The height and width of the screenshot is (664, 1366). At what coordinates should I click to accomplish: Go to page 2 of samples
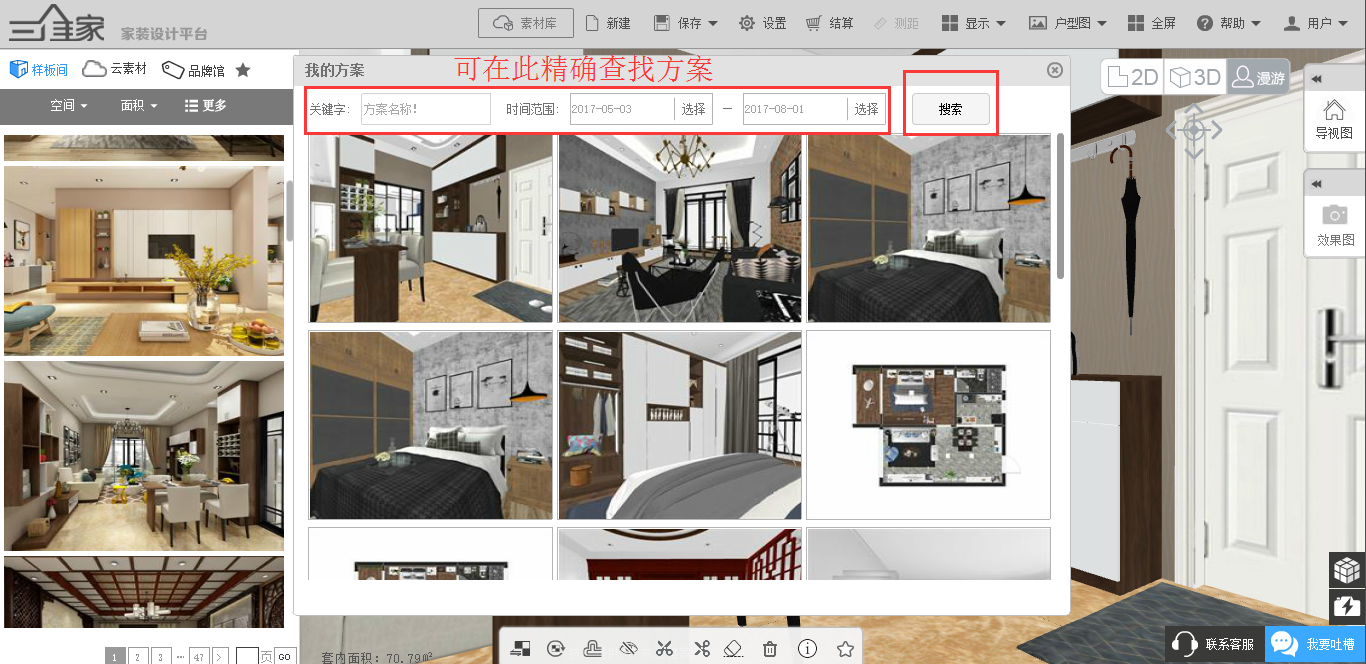139,656
